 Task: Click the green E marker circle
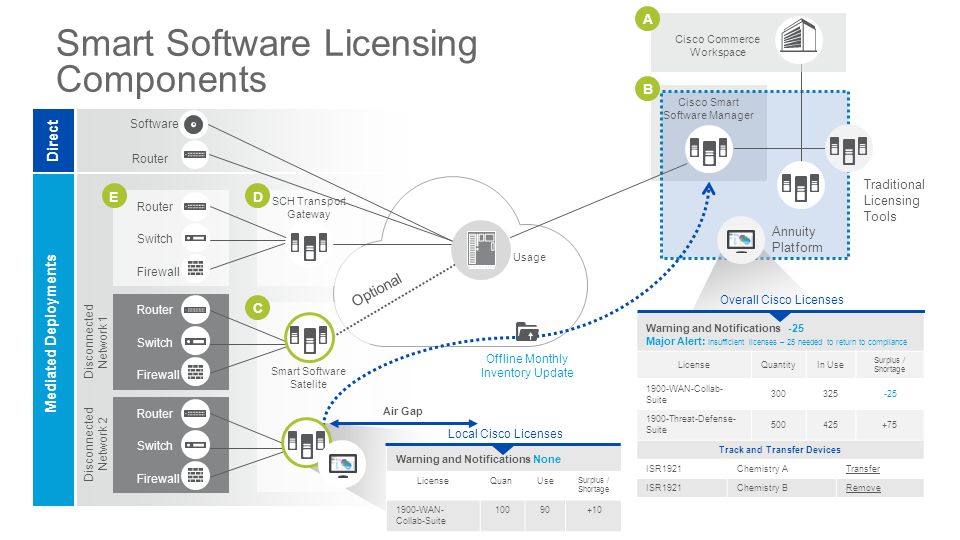pyautogui.click(x=114, y=196)
